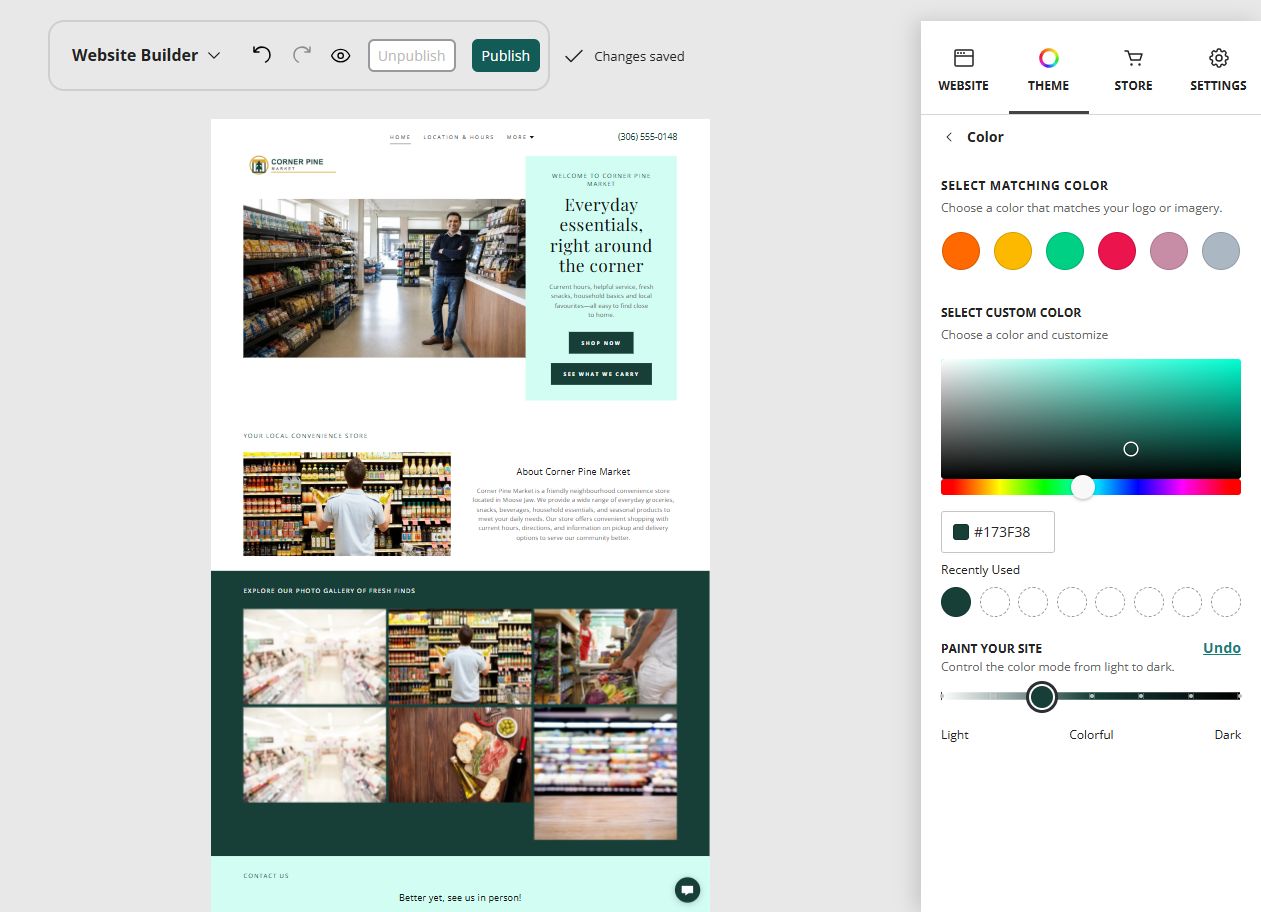
Task: Click the Changes saved status text
Action: point(639,56)
